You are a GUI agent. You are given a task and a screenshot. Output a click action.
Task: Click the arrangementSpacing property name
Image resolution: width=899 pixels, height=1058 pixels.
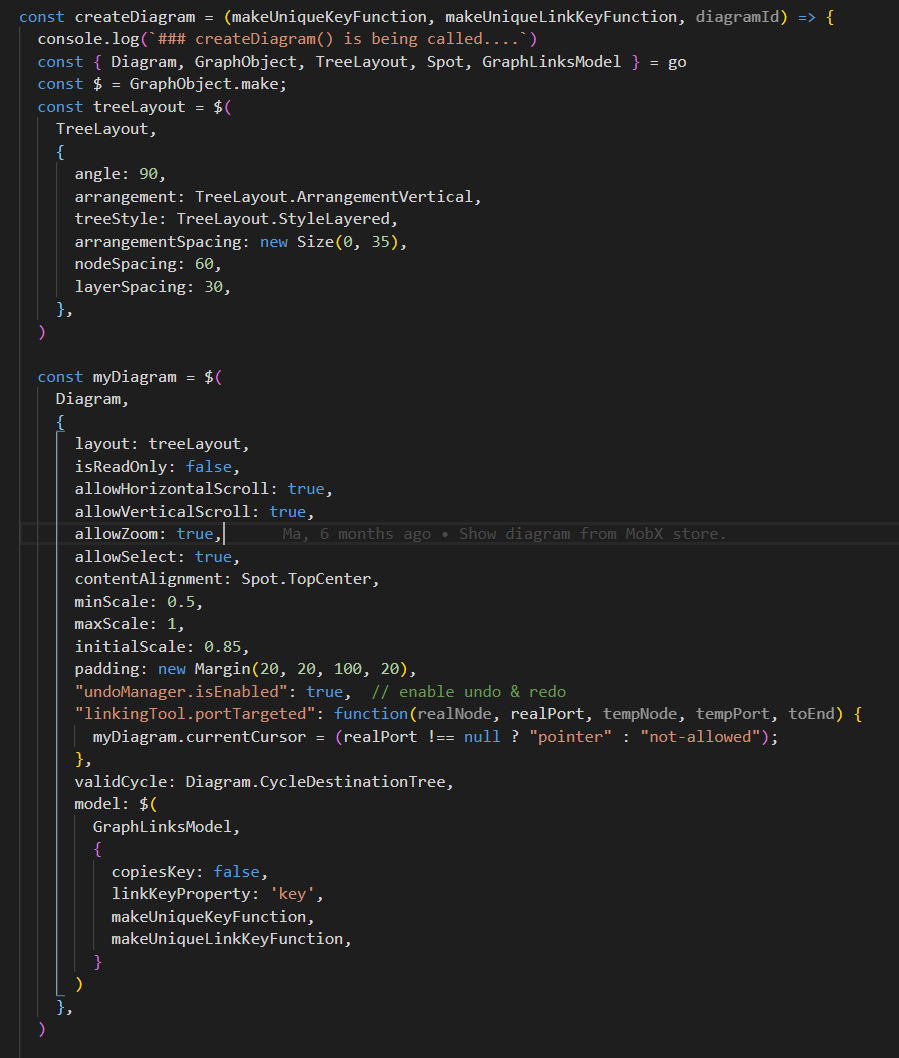click(158, 242)
